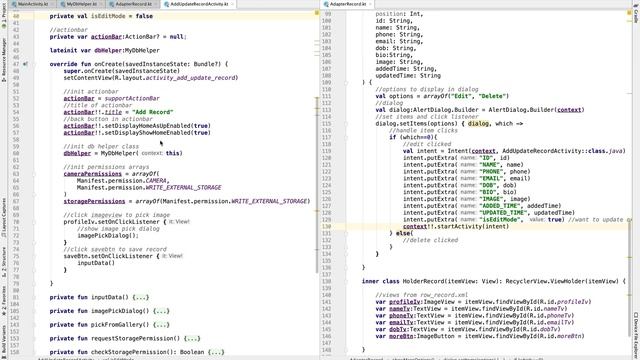
Task: Close the right pane AdapterRecord.kt tab
Action: pos(370,4)
